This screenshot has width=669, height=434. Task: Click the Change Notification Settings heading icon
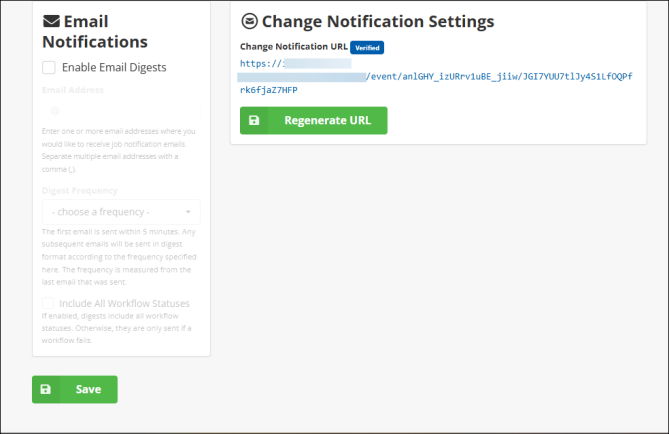(x=249, y=21)
